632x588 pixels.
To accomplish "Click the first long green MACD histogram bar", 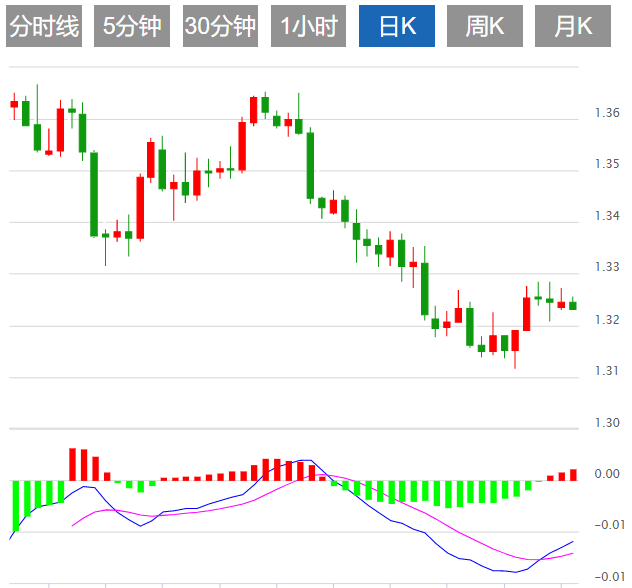I will (x=16, y=506).
